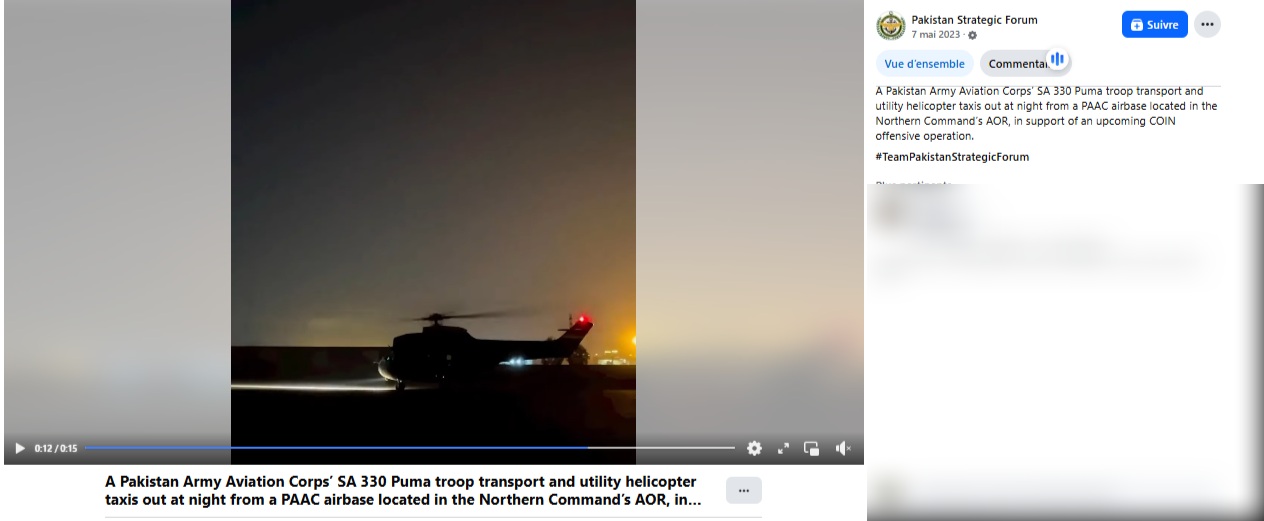
Task: Open video settings gear in player
Action: coord(754,448)
